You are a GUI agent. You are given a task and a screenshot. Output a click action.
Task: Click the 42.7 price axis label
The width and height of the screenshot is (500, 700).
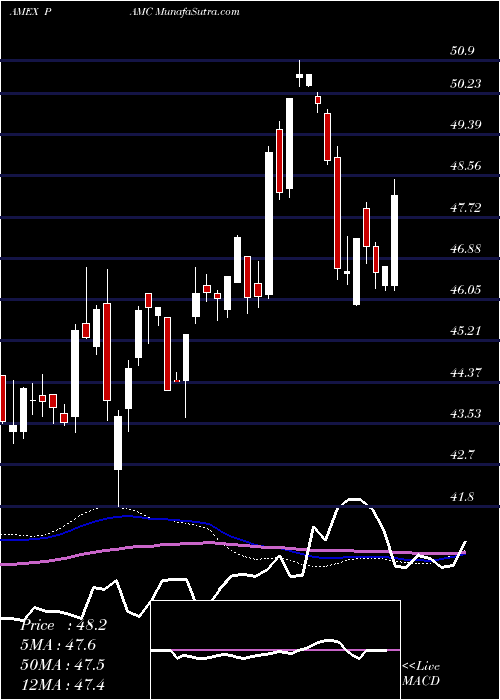tap(462, 455)
